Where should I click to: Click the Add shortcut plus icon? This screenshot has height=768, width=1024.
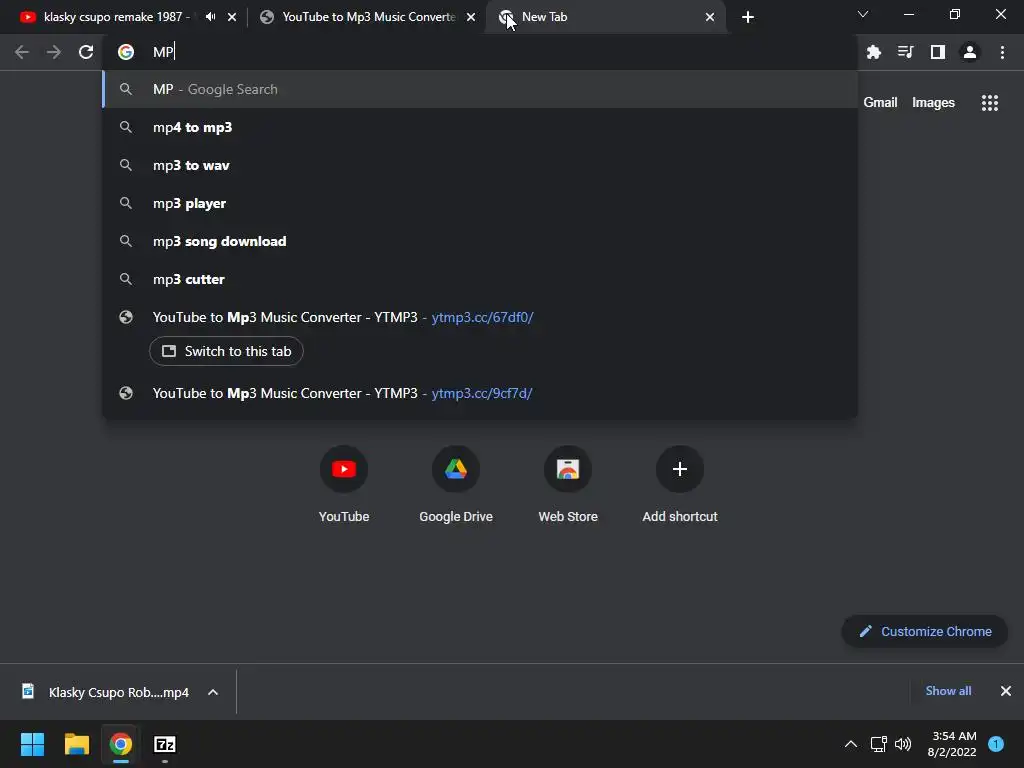click(x=680, y=469)
